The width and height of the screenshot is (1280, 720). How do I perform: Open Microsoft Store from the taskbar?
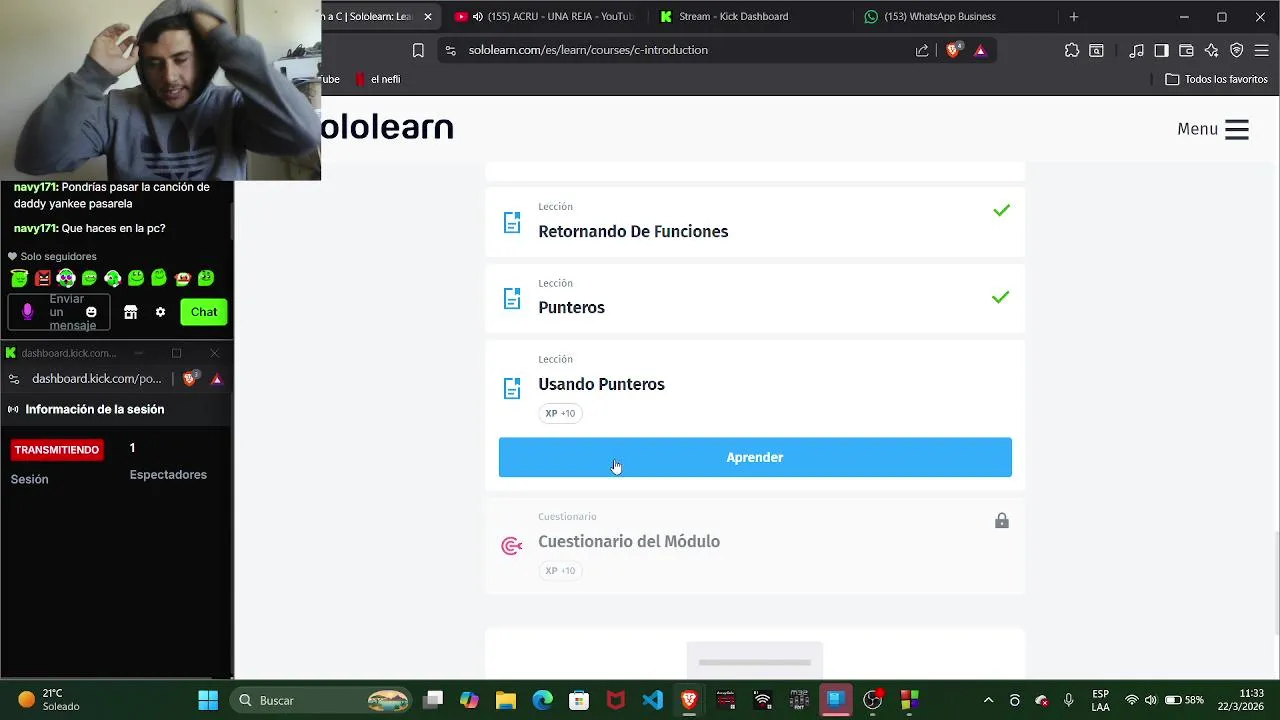click(x=579, y=700)
